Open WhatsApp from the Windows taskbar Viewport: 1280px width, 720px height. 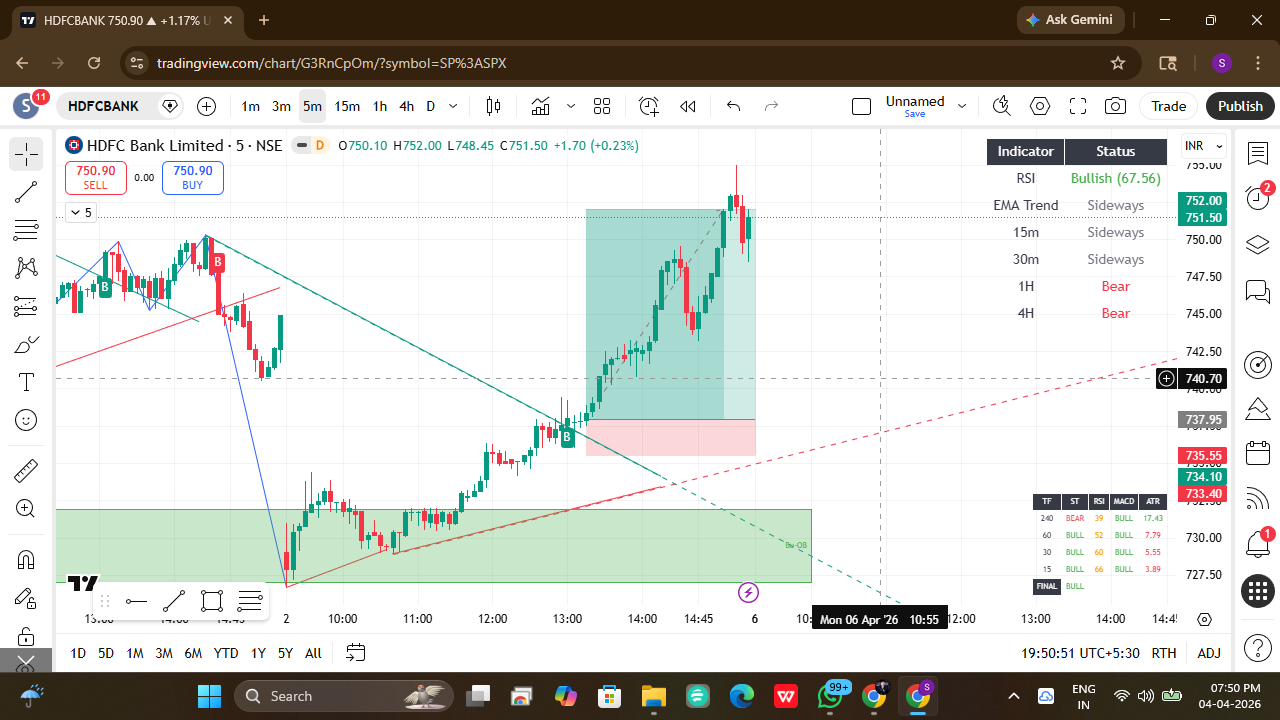[831, 696]
